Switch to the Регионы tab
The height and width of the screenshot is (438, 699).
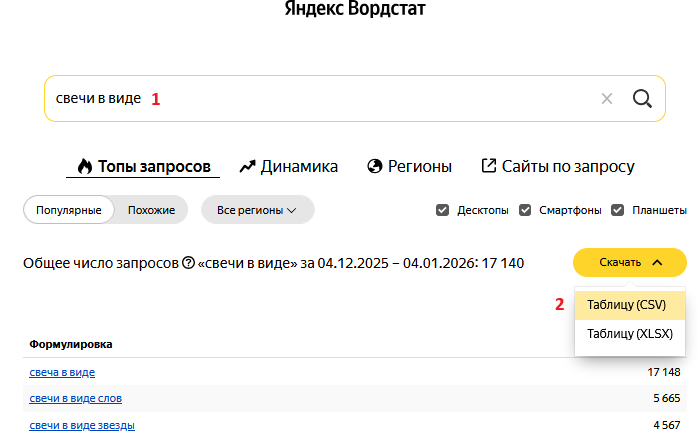tap(409, 166)
